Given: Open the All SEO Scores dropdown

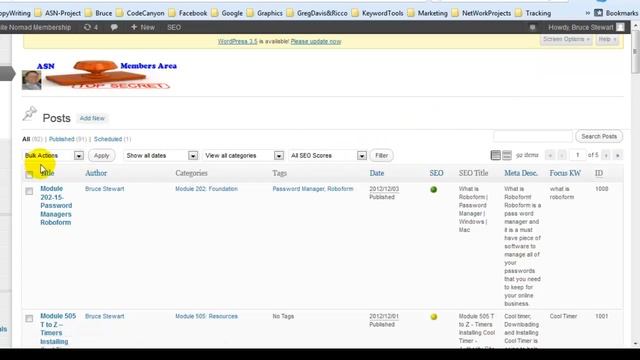Looking at the screenshot, I should pos(328,156).
